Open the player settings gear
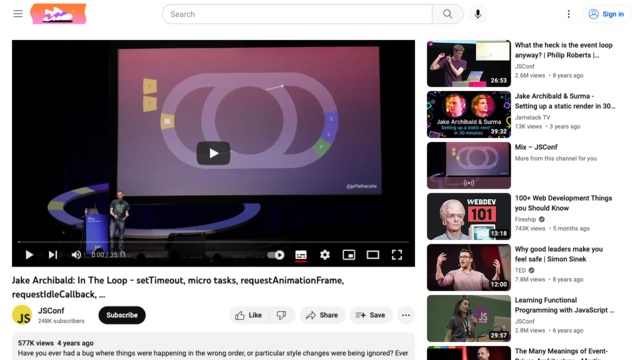 [325, 255]
